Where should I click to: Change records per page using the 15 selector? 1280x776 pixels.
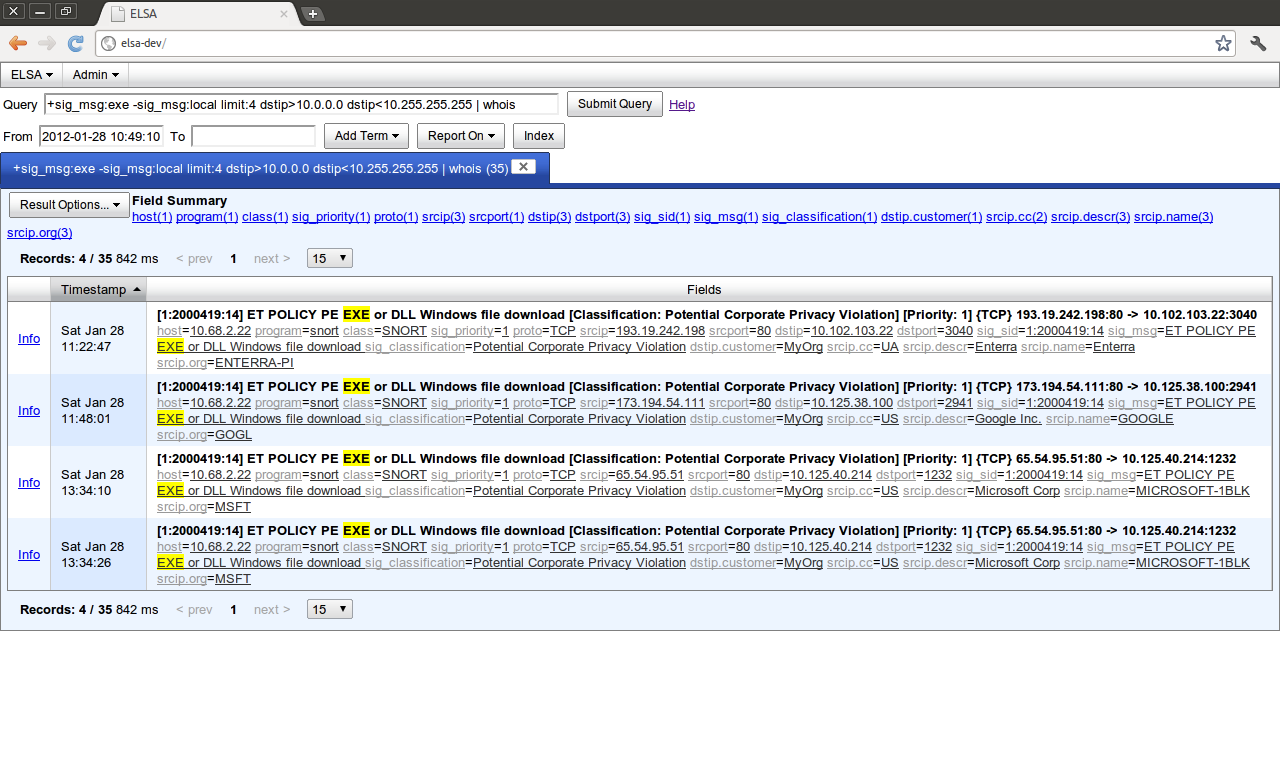329,257
